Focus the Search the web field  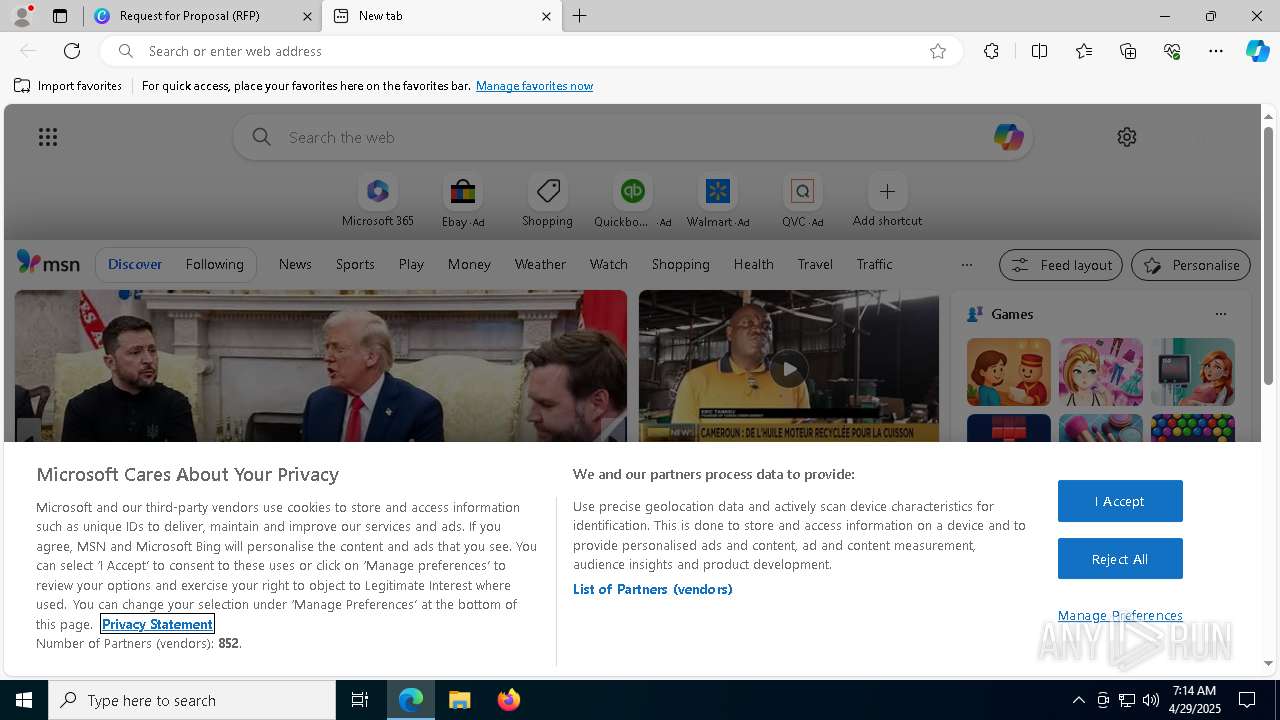(633, 137)
